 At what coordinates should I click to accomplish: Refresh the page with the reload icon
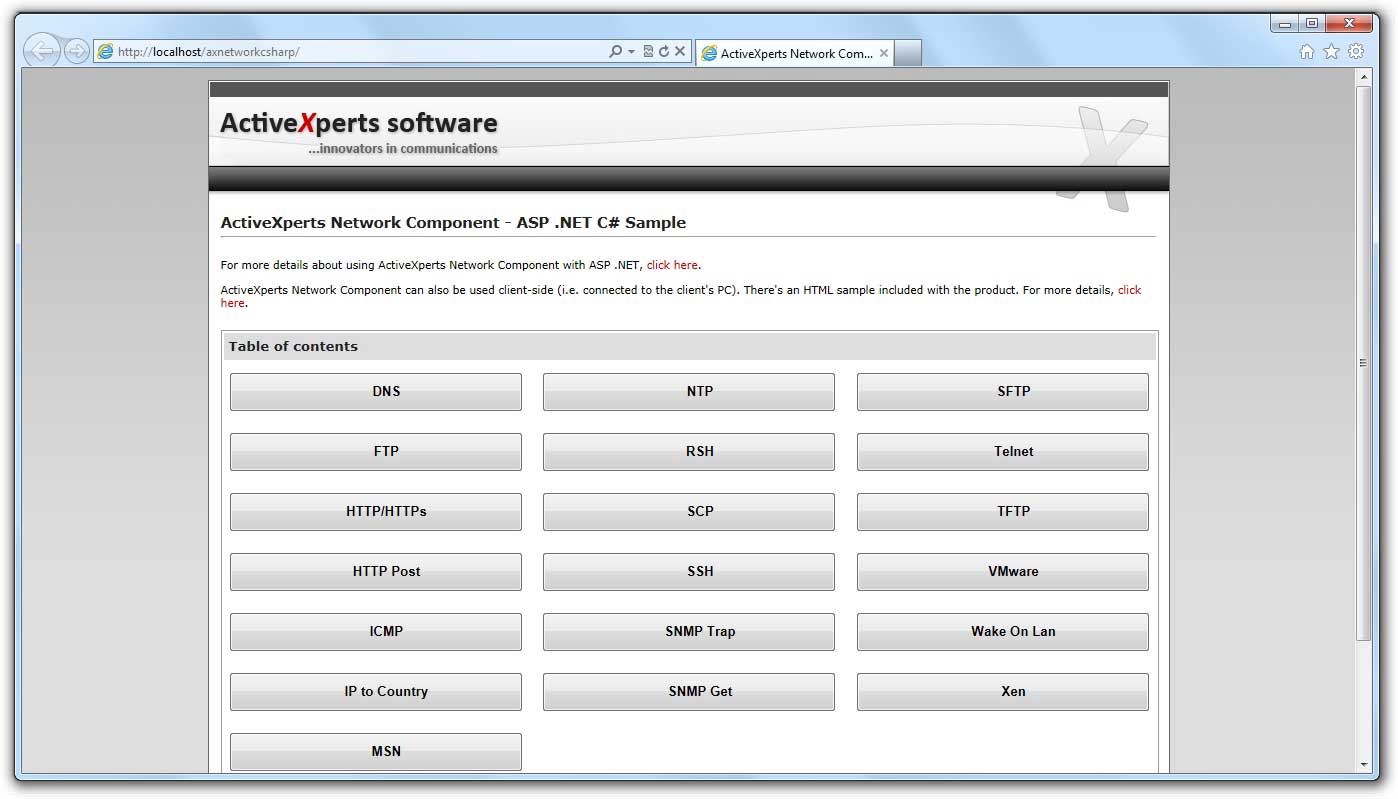tap(663, 52)
